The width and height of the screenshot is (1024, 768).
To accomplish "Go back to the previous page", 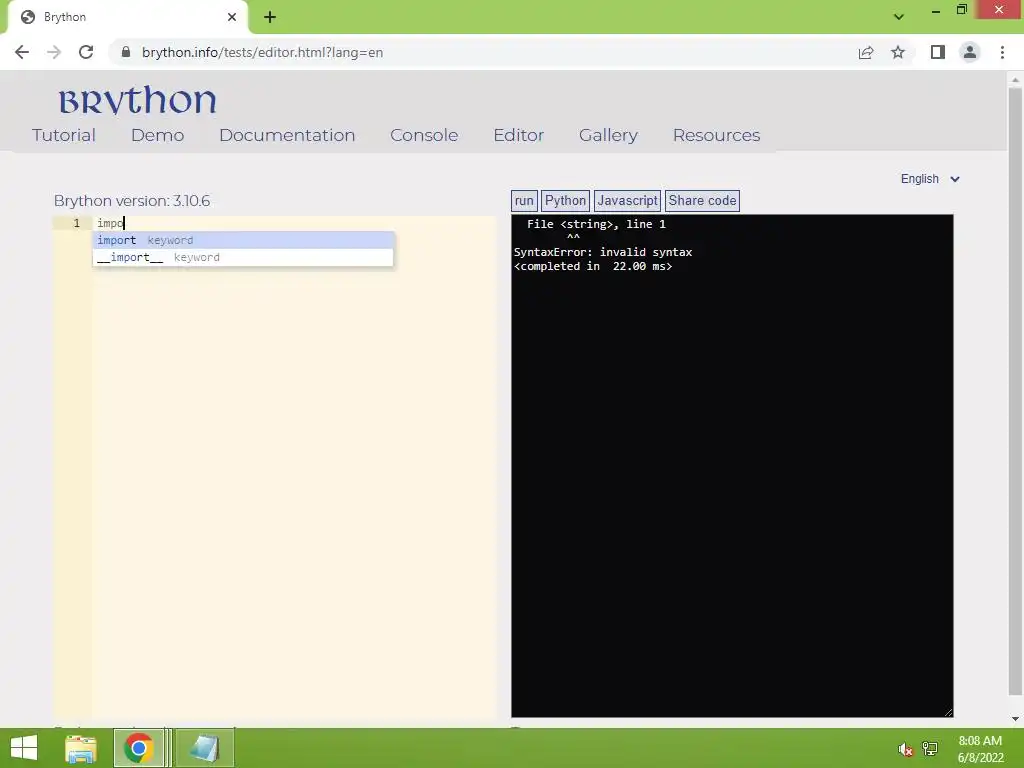I will point(22,52).
